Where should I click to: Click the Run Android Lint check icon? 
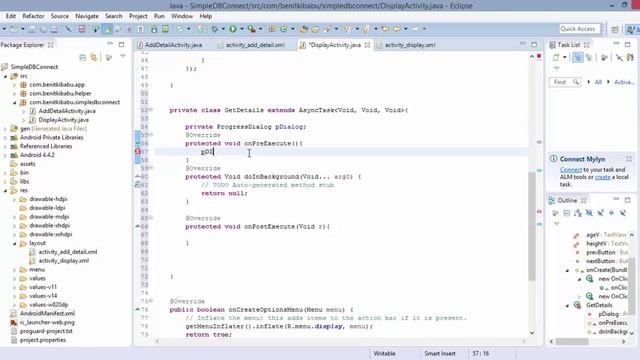click(x=180, y=29)
